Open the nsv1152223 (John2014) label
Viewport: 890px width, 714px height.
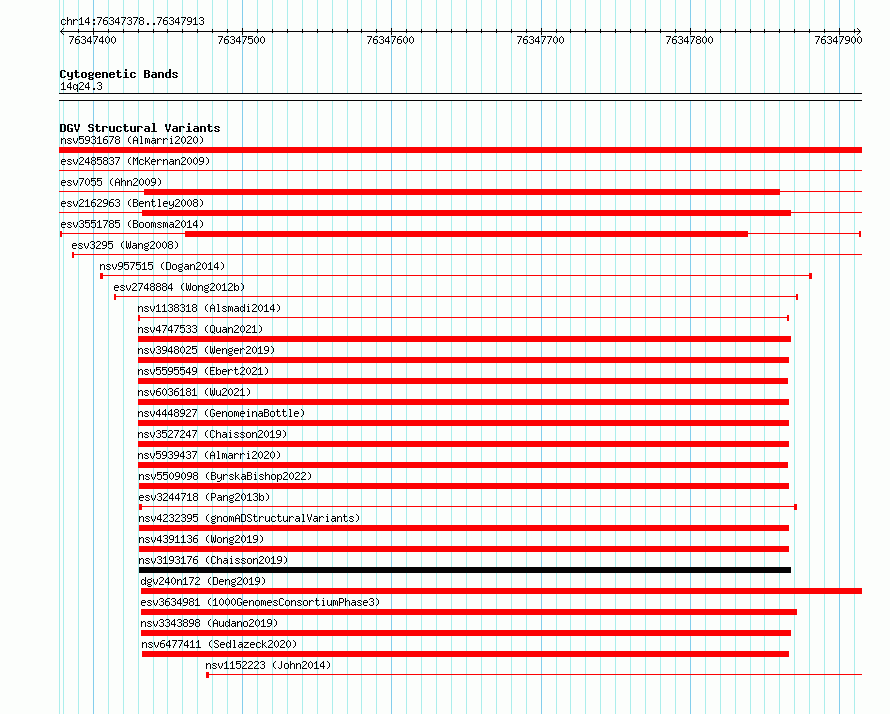(x=268, y=665)
